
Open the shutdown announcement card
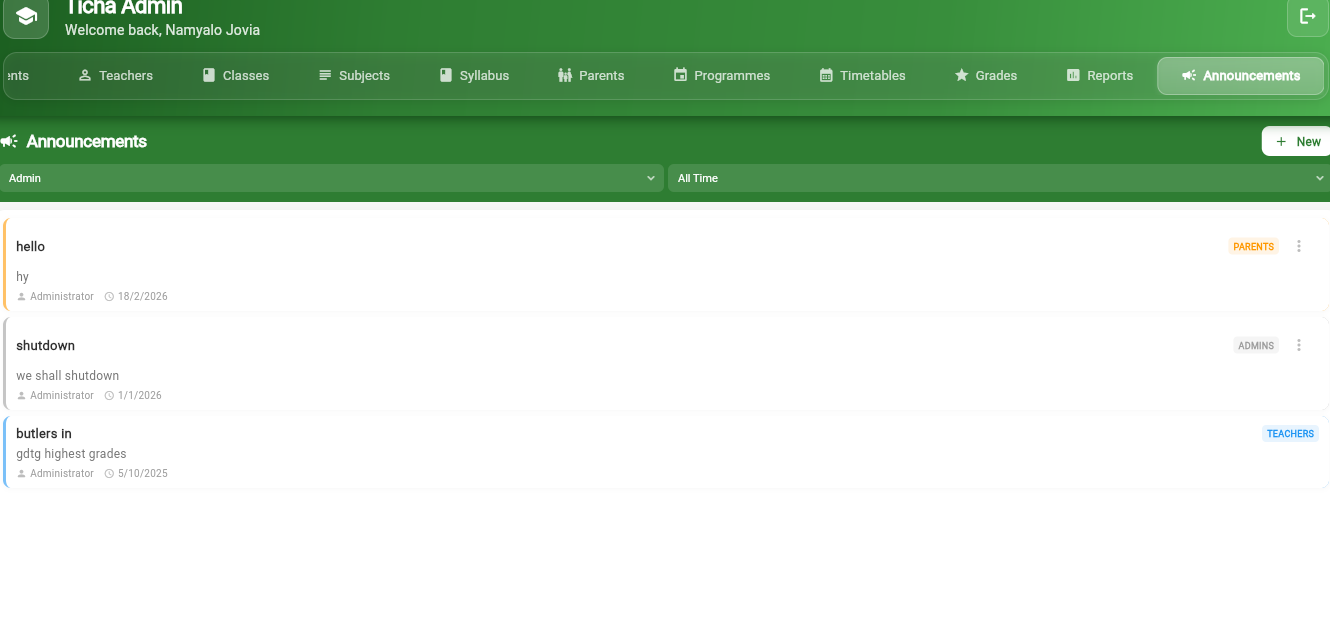600,365
